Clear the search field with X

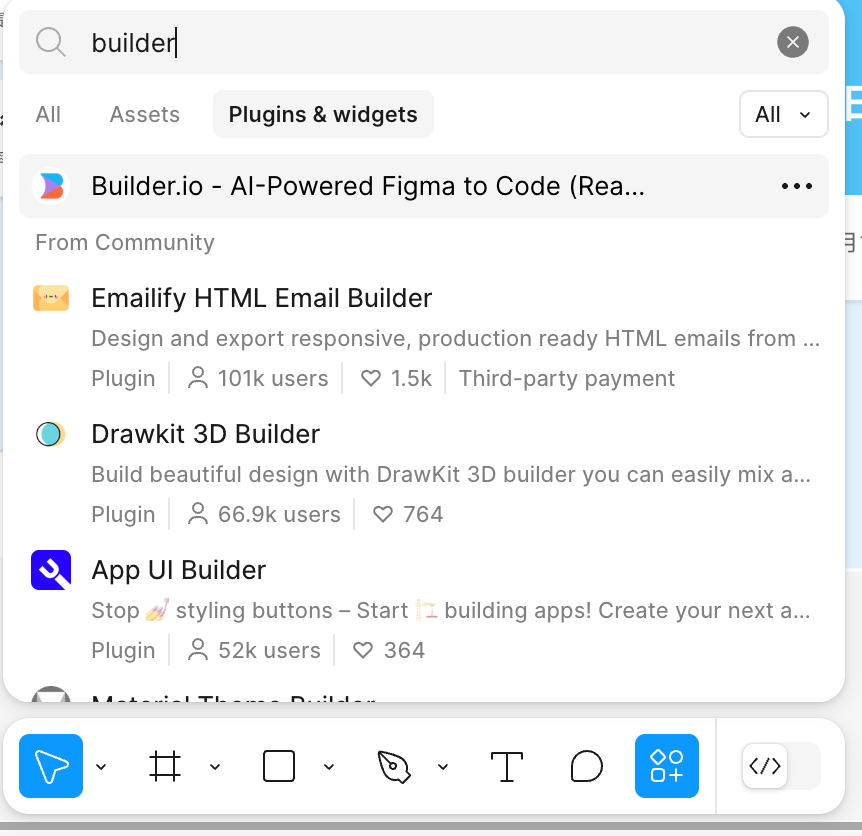[x=793, y=42]
